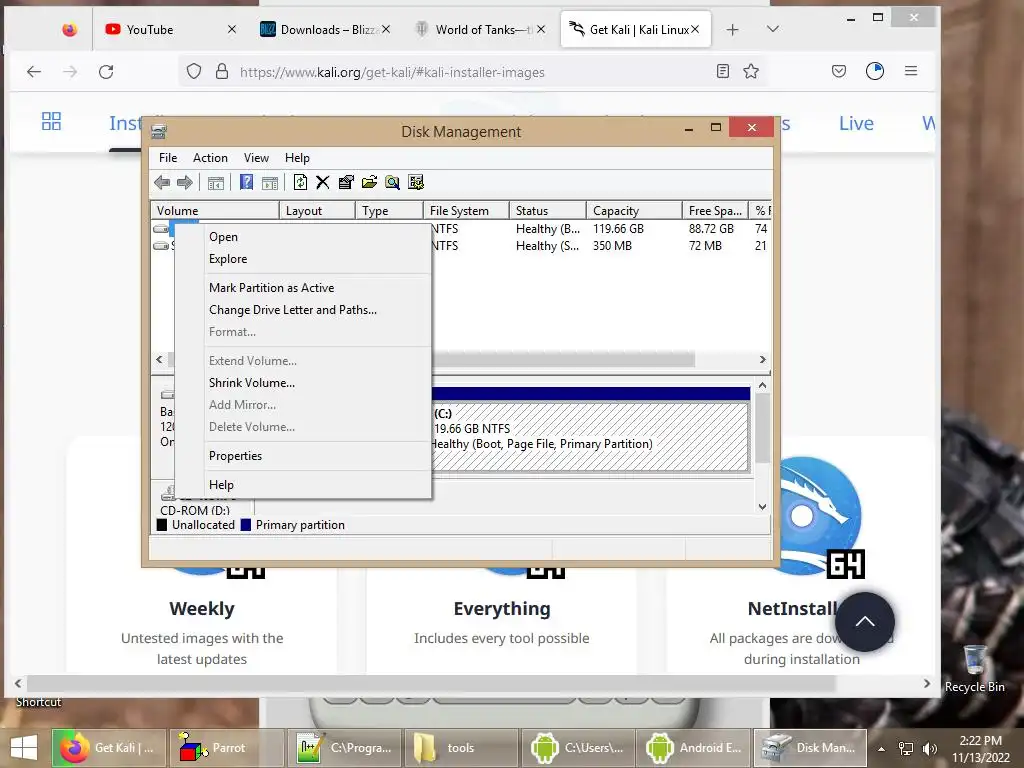Open Firefox hamburger application menu
Screen dimensions: 1024x768
911,71
